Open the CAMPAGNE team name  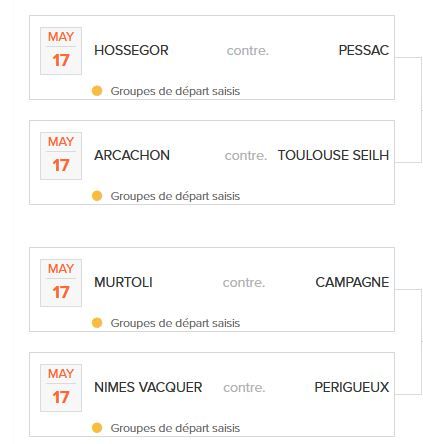[x=352, y=282]
